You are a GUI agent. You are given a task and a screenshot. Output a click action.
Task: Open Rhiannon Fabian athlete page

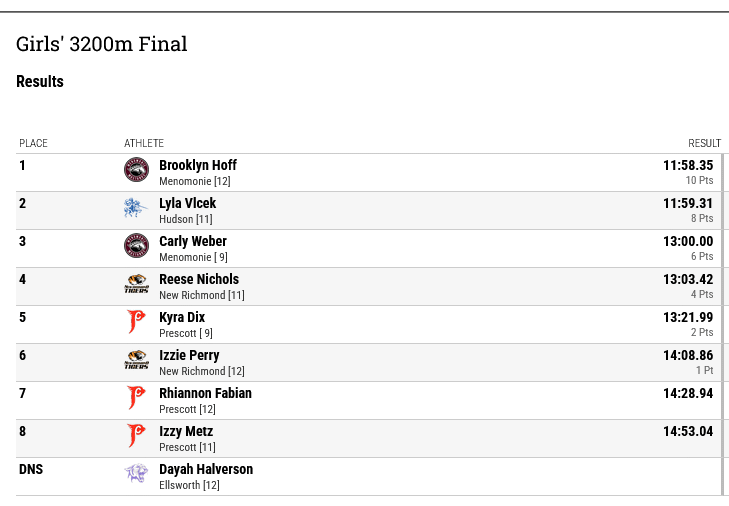pyautogui.click(x=205, y=393)
